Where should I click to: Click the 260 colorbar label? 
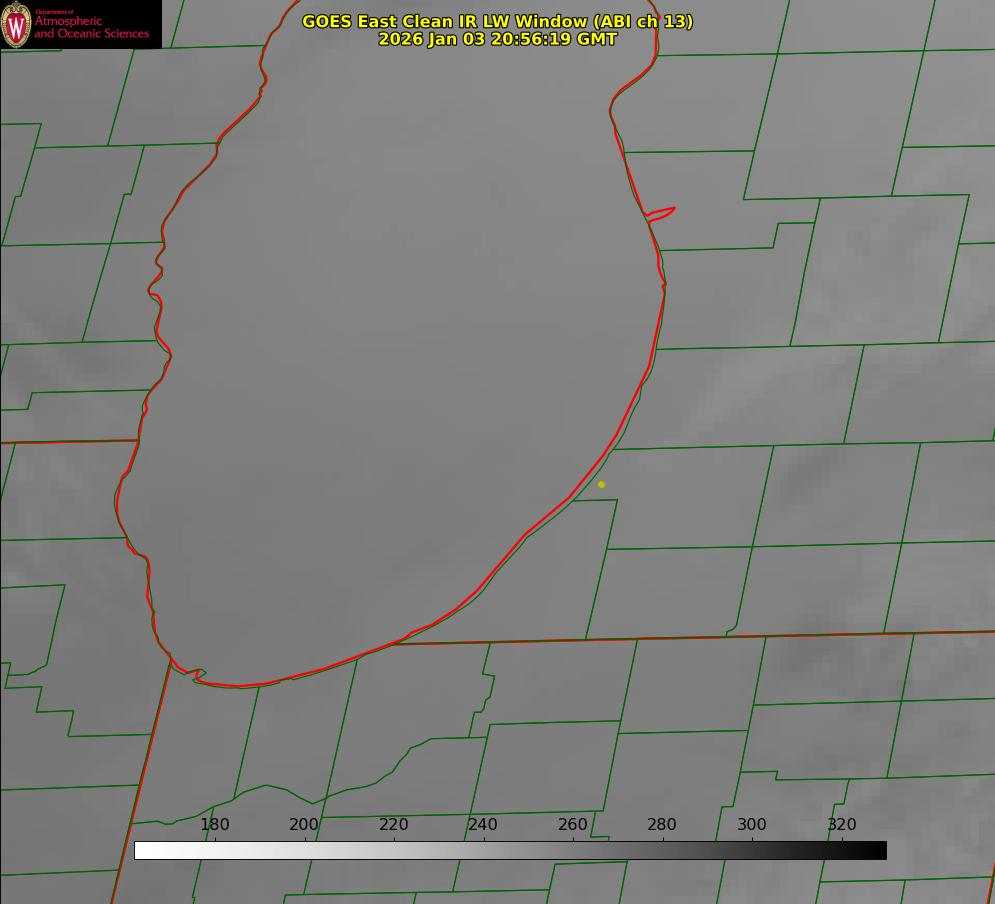[x=572, y=824]
